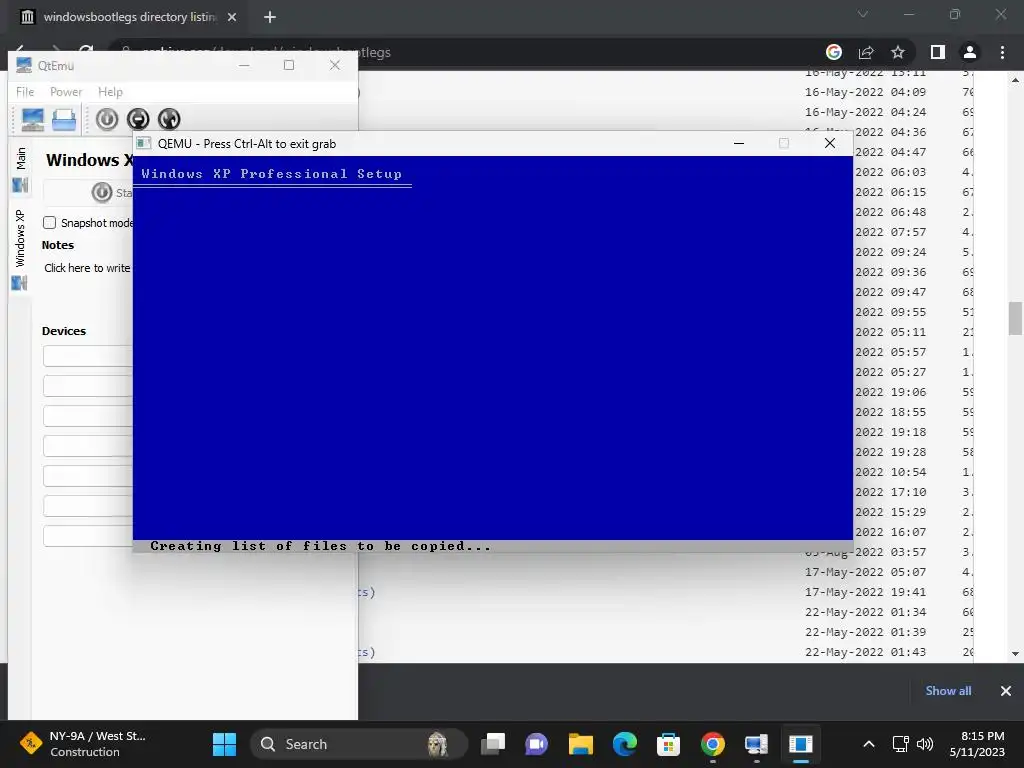
Task: Toggle the Chrome side panel icon
Action: pyautogui.click(x=938, y=52)
